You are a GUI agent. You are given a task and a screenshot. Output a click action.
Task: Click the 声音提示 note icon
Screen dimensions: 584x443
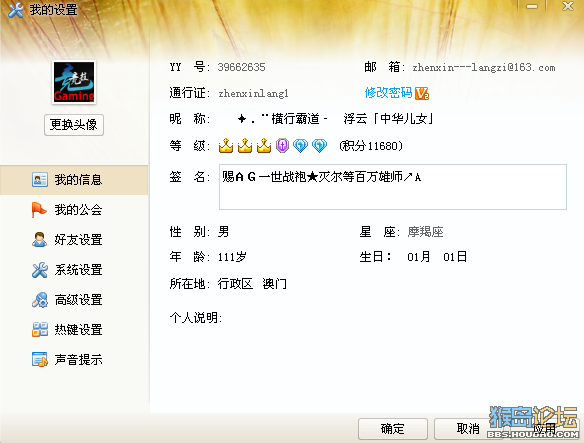click(x=39, y=360)
